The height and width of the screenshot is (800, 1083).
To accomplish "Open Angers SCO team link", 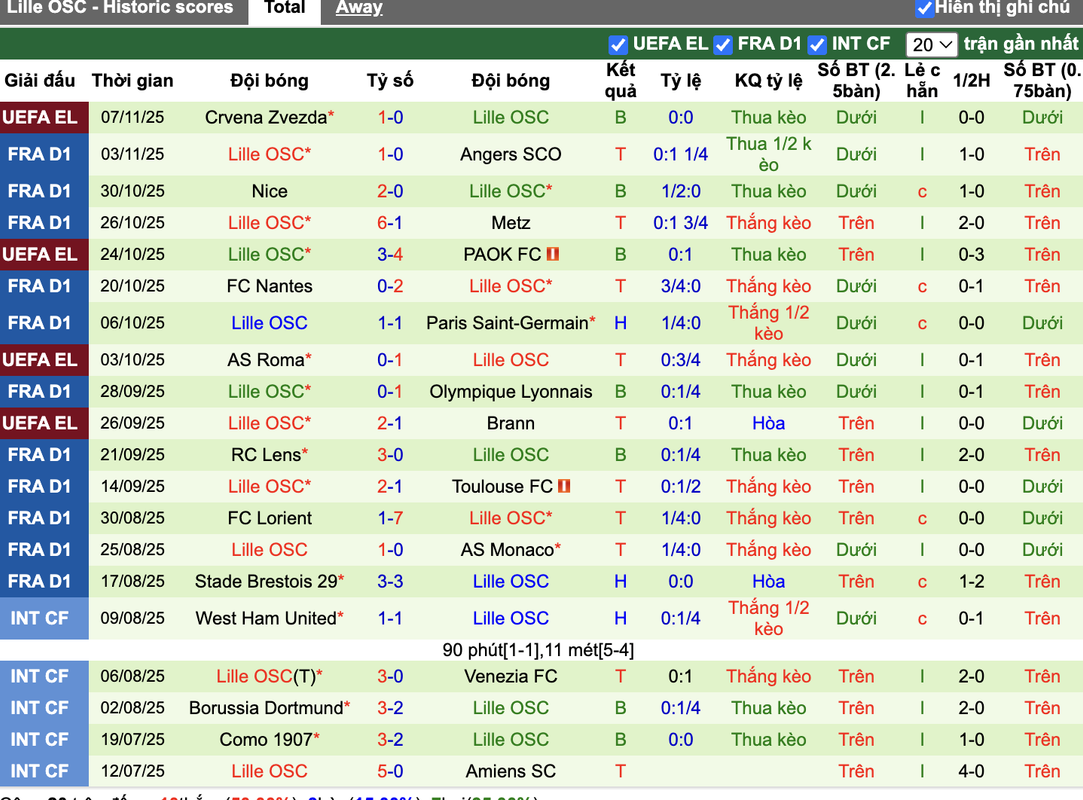I will [510, 154].
